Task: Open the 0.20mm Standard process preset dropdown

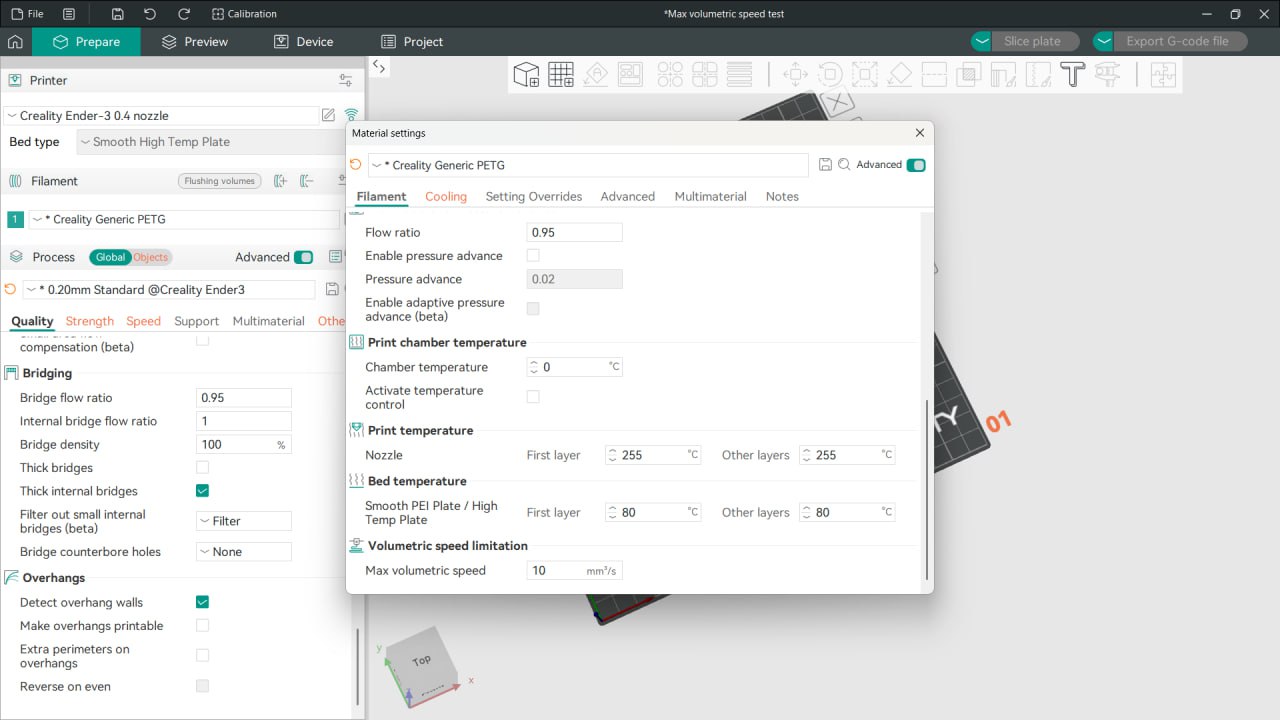Action: coord(169,289)
